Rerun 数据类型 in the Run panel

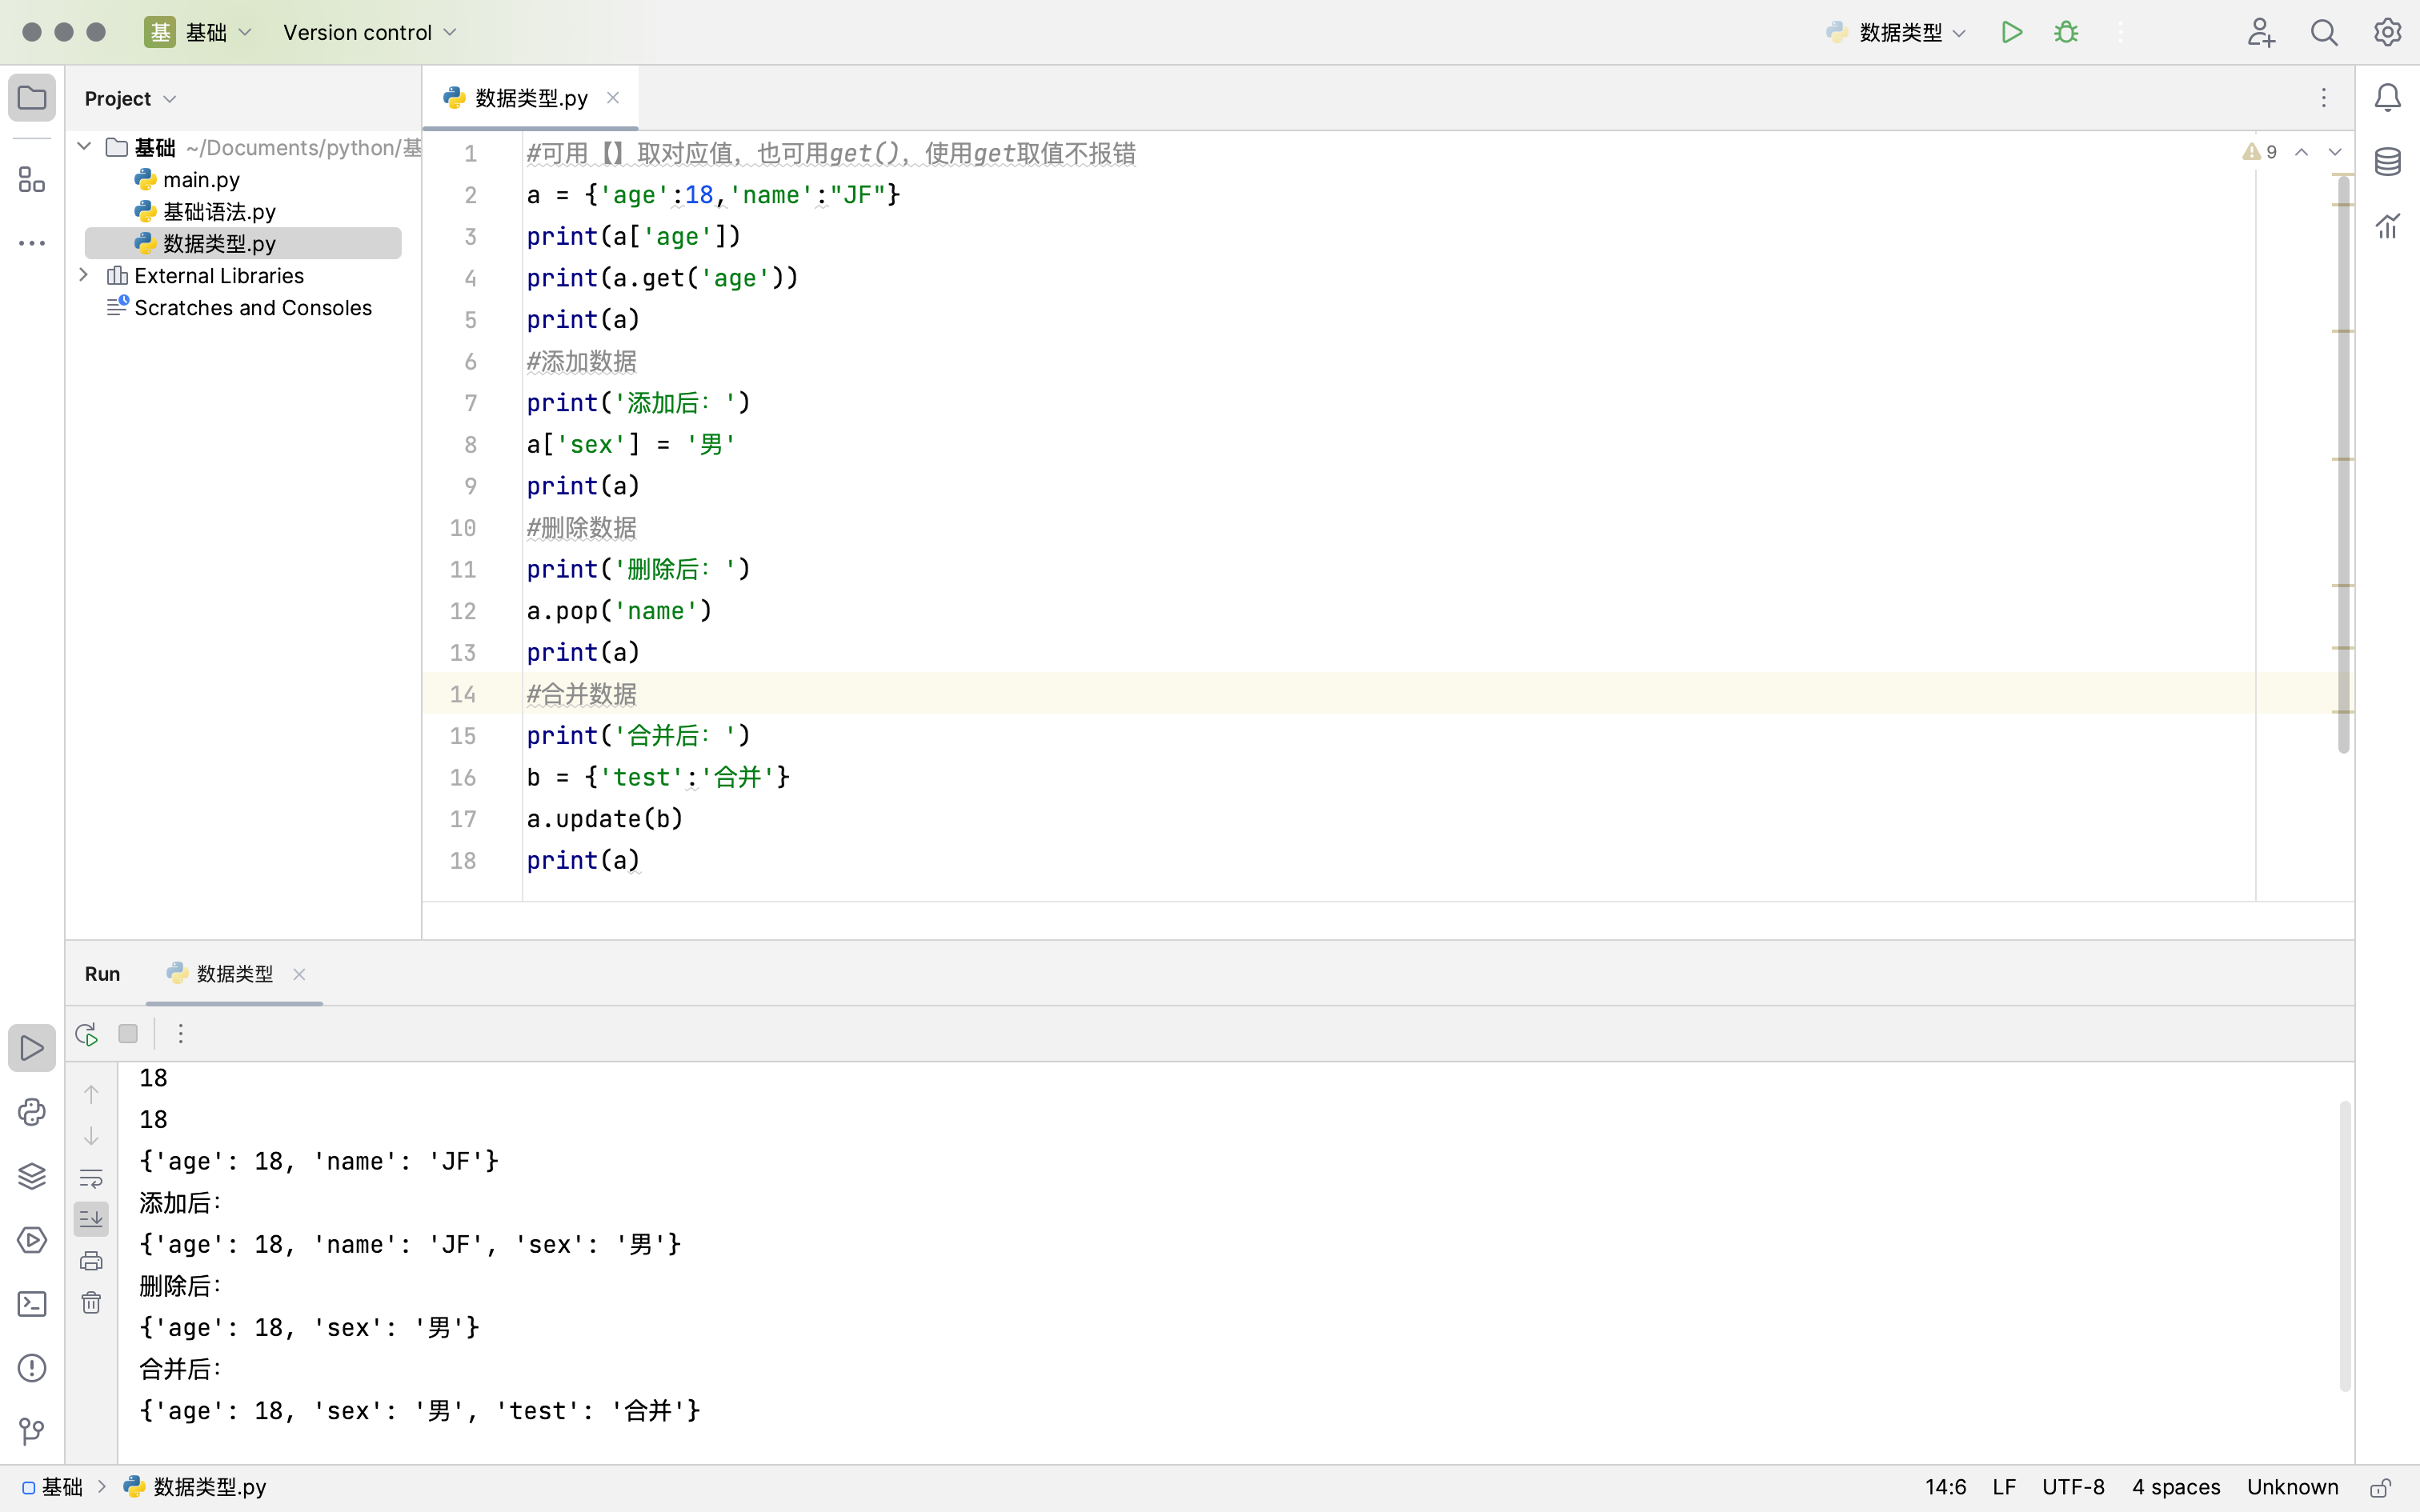(87, 1034)
